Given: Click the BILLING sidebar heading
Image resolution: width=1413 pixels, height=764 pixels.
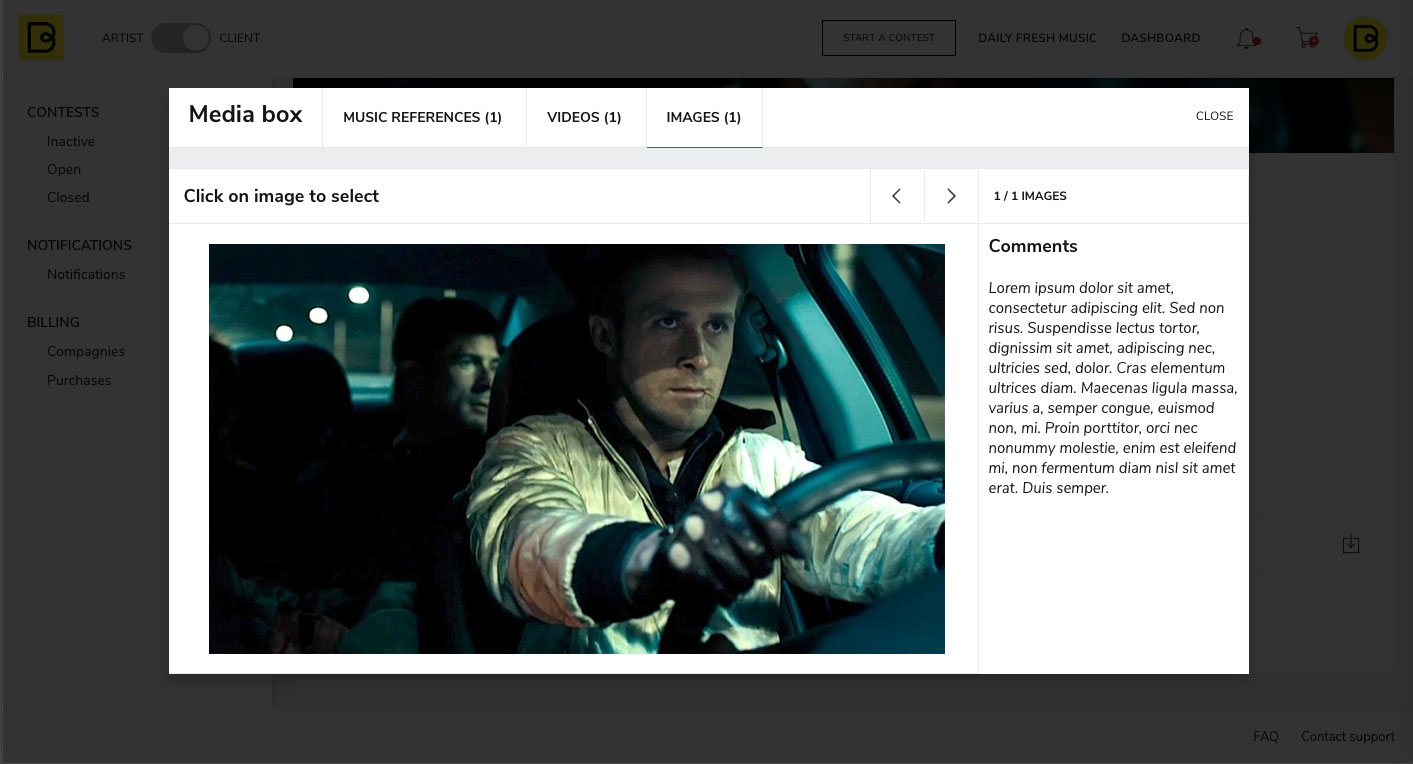Looking at the screenshot, I should click(x=53, y=322).
